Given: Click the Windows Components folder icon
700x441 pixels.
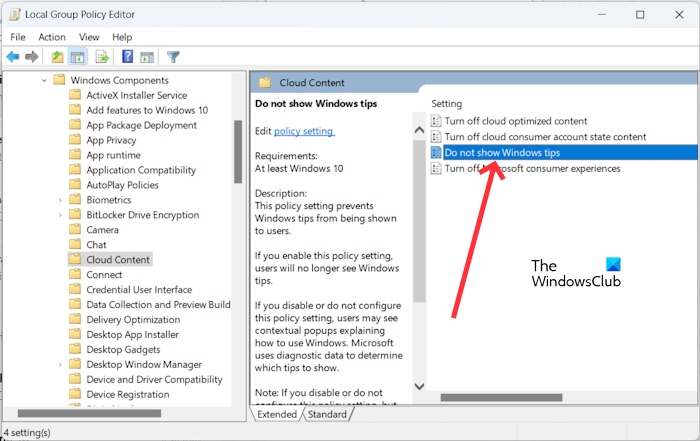Looking at the screenshot, I should tap(59, 80).
